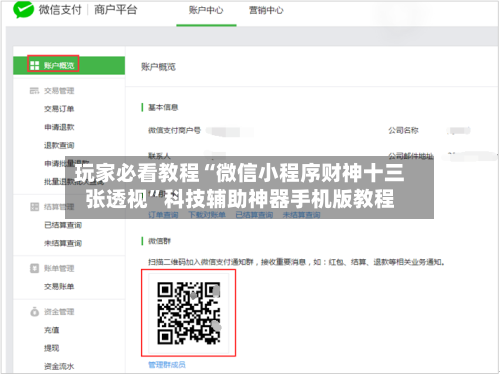Click the 结算管理 section icon

(x=35, y=207)
